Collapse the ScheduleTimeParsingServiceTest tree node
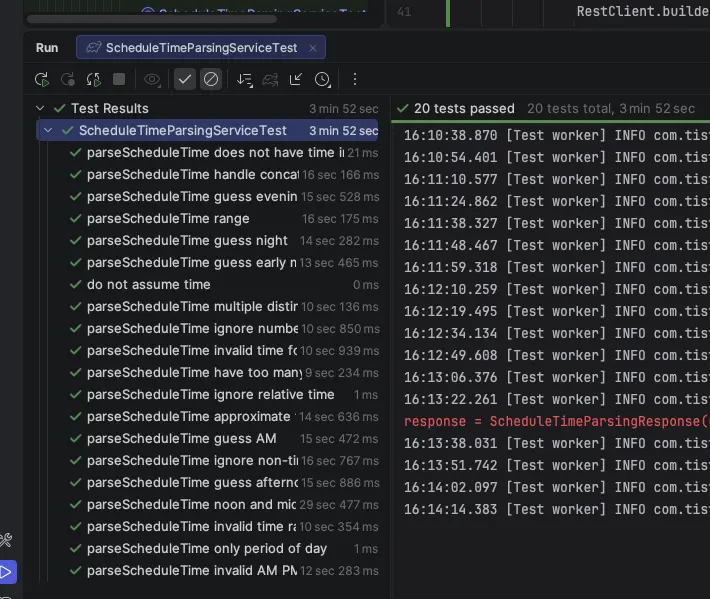The image size is (710, 599). point(48,130)
